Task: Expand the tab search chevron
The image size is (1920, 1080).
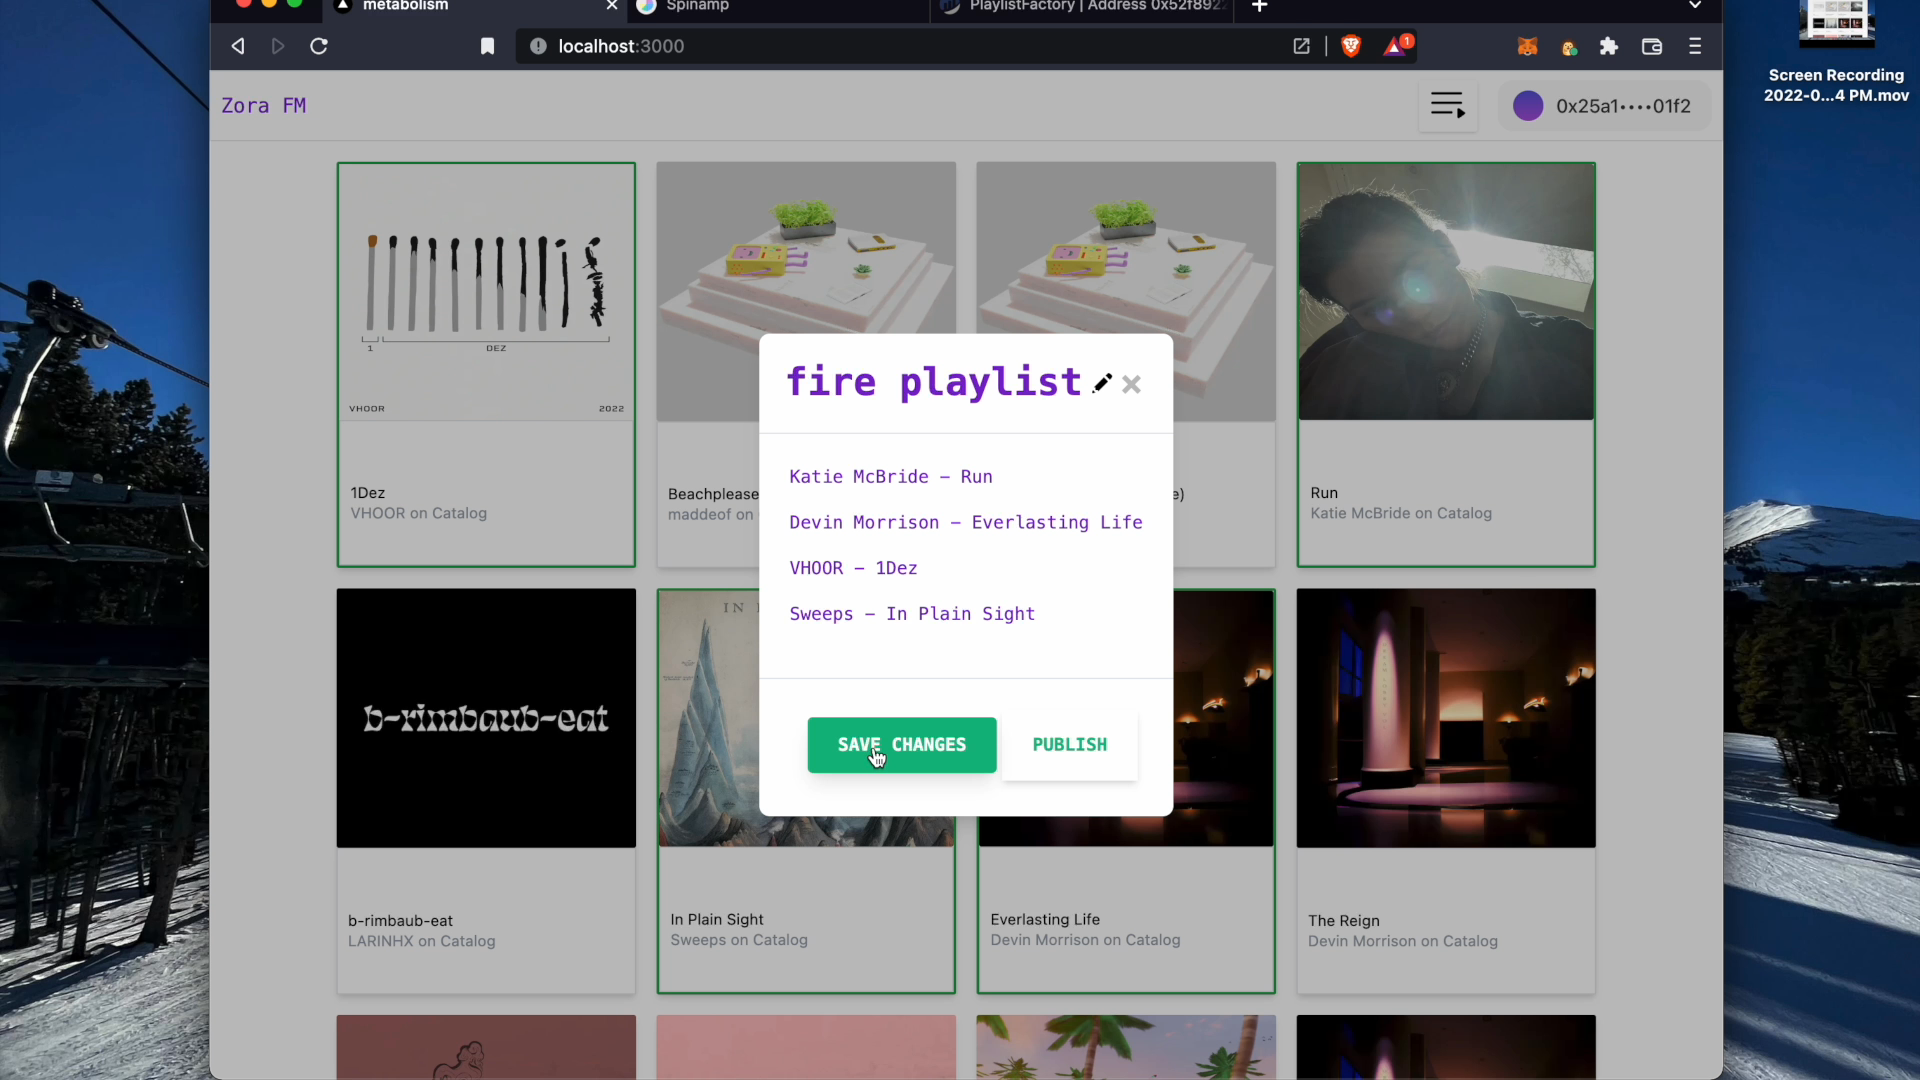Action: 1695,6
